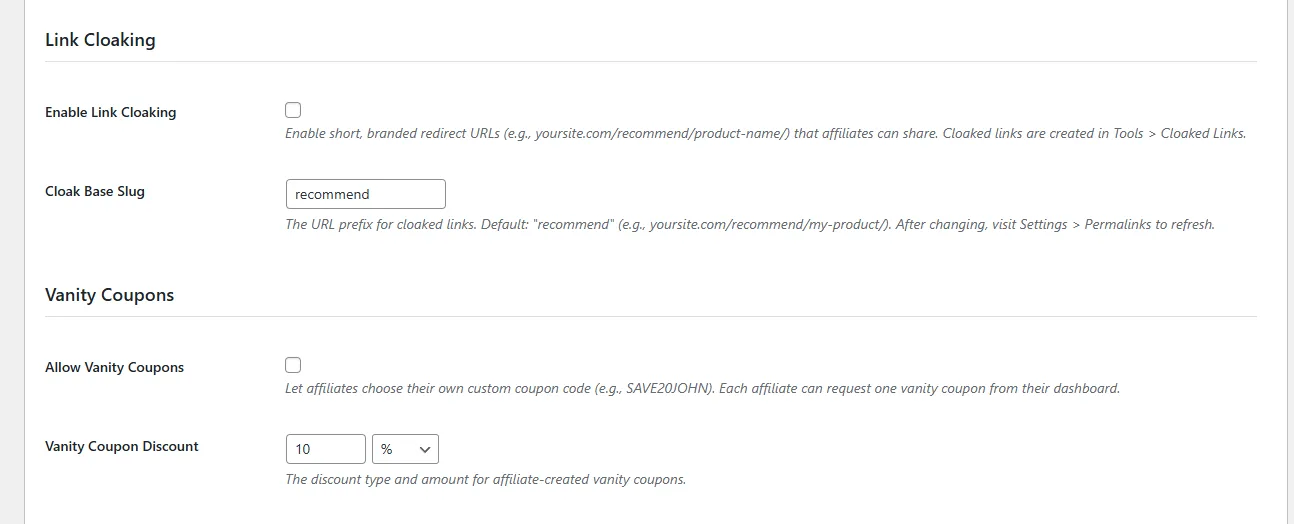Click the chevron arrow in the discount type select

coord(425,450)
